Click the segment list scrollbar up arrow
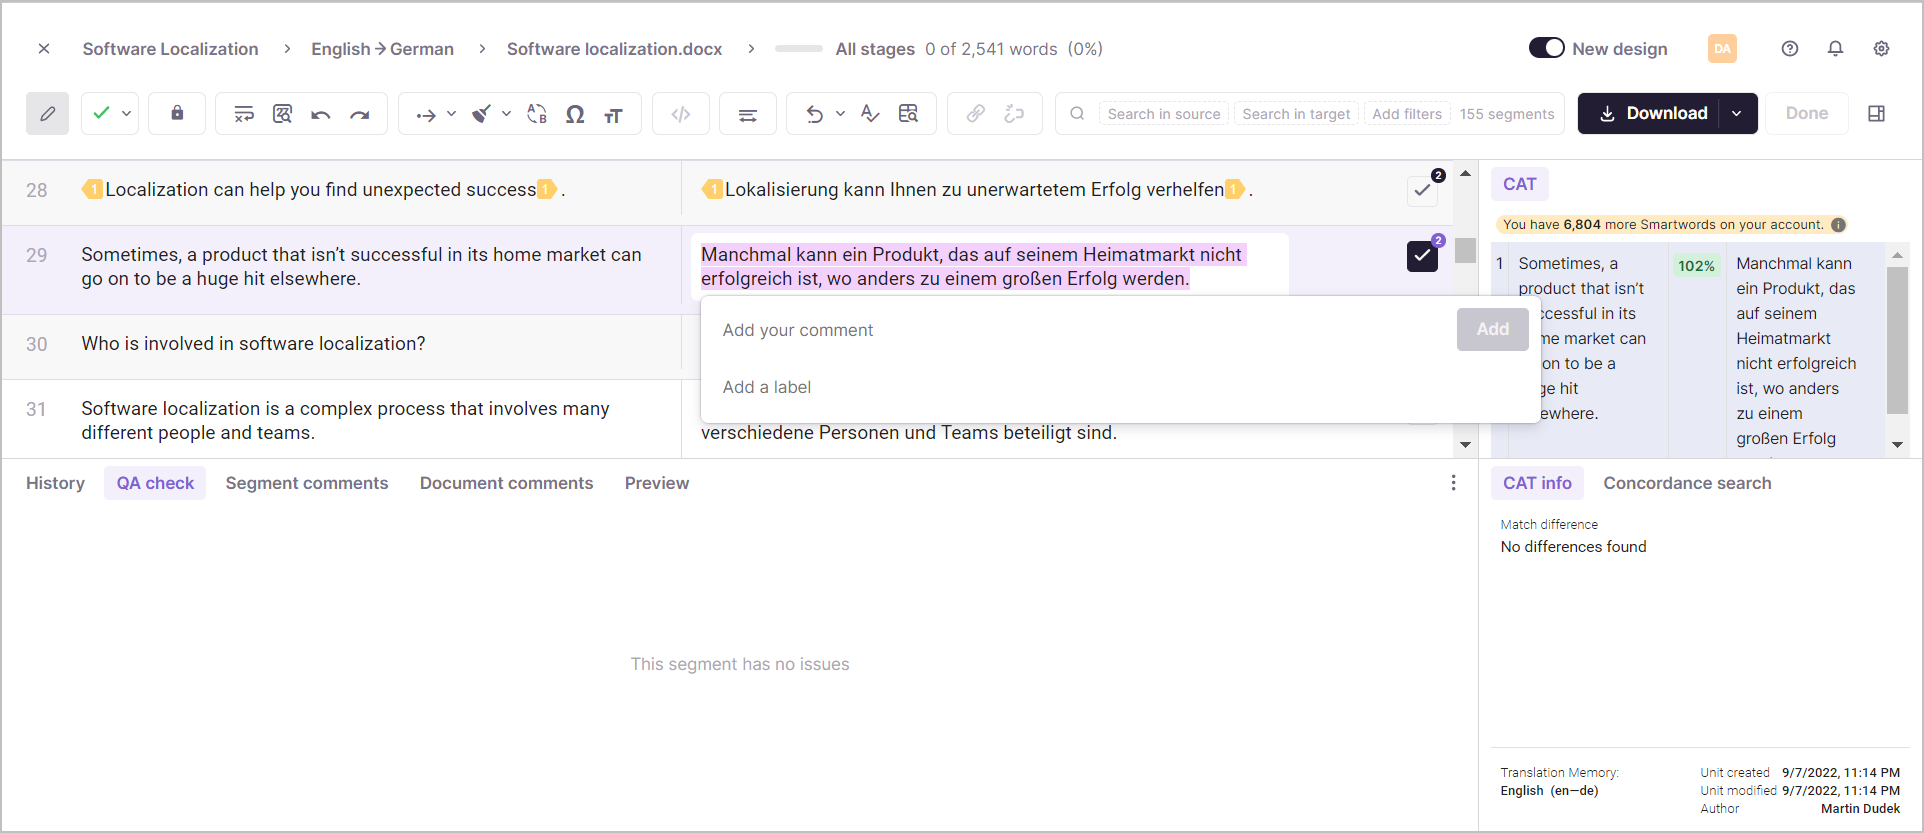Image resolution: width=1924 pixels, height=833 pixels. tap(1465, 174)
